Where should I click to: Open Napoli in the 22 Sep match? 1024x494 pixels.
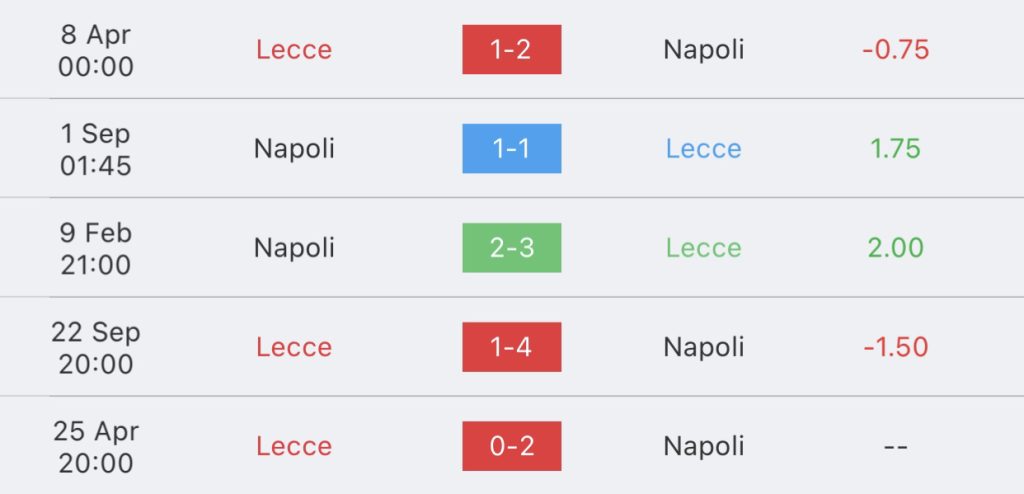(x=703, y=347)
